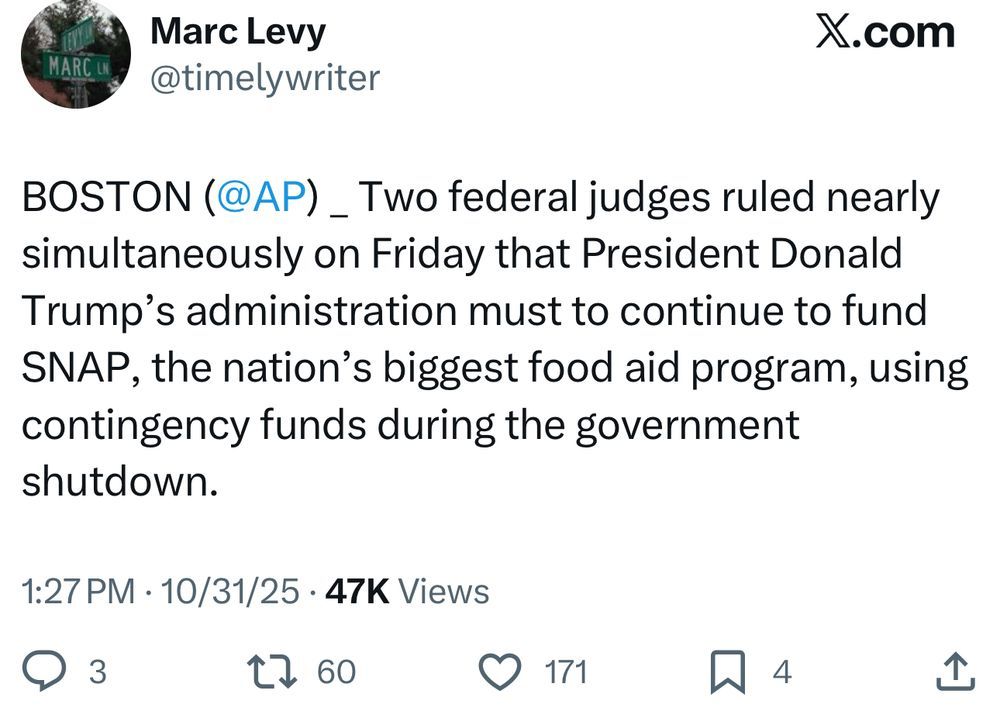Click the 1:27 PM timestamp
The width and height of the screenshot is (1000, 705).
click(77, 591)
